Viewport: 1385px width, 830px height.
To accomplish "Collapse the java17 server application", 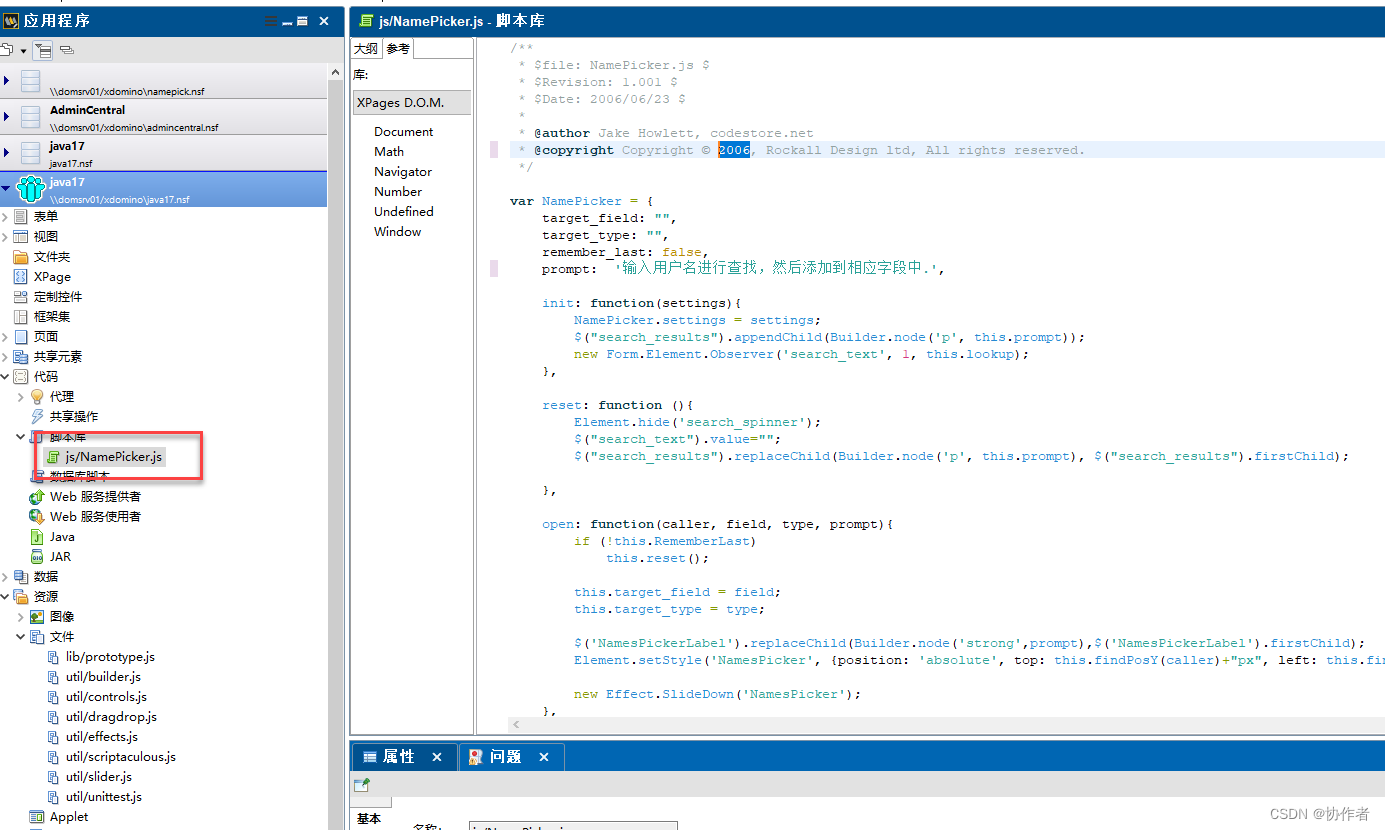I will (x=6, y=188).
